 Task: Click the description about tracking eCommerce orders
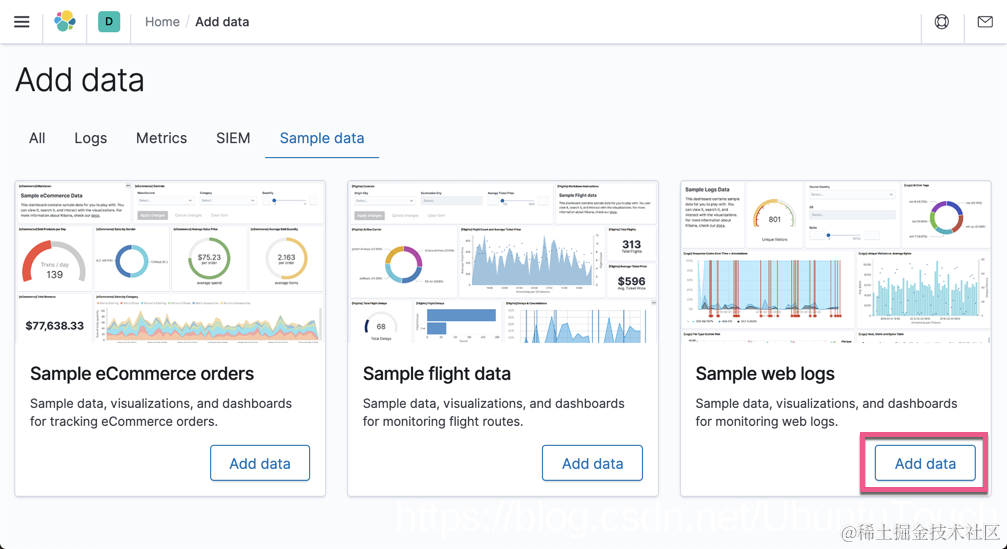(x=161, y=412)
